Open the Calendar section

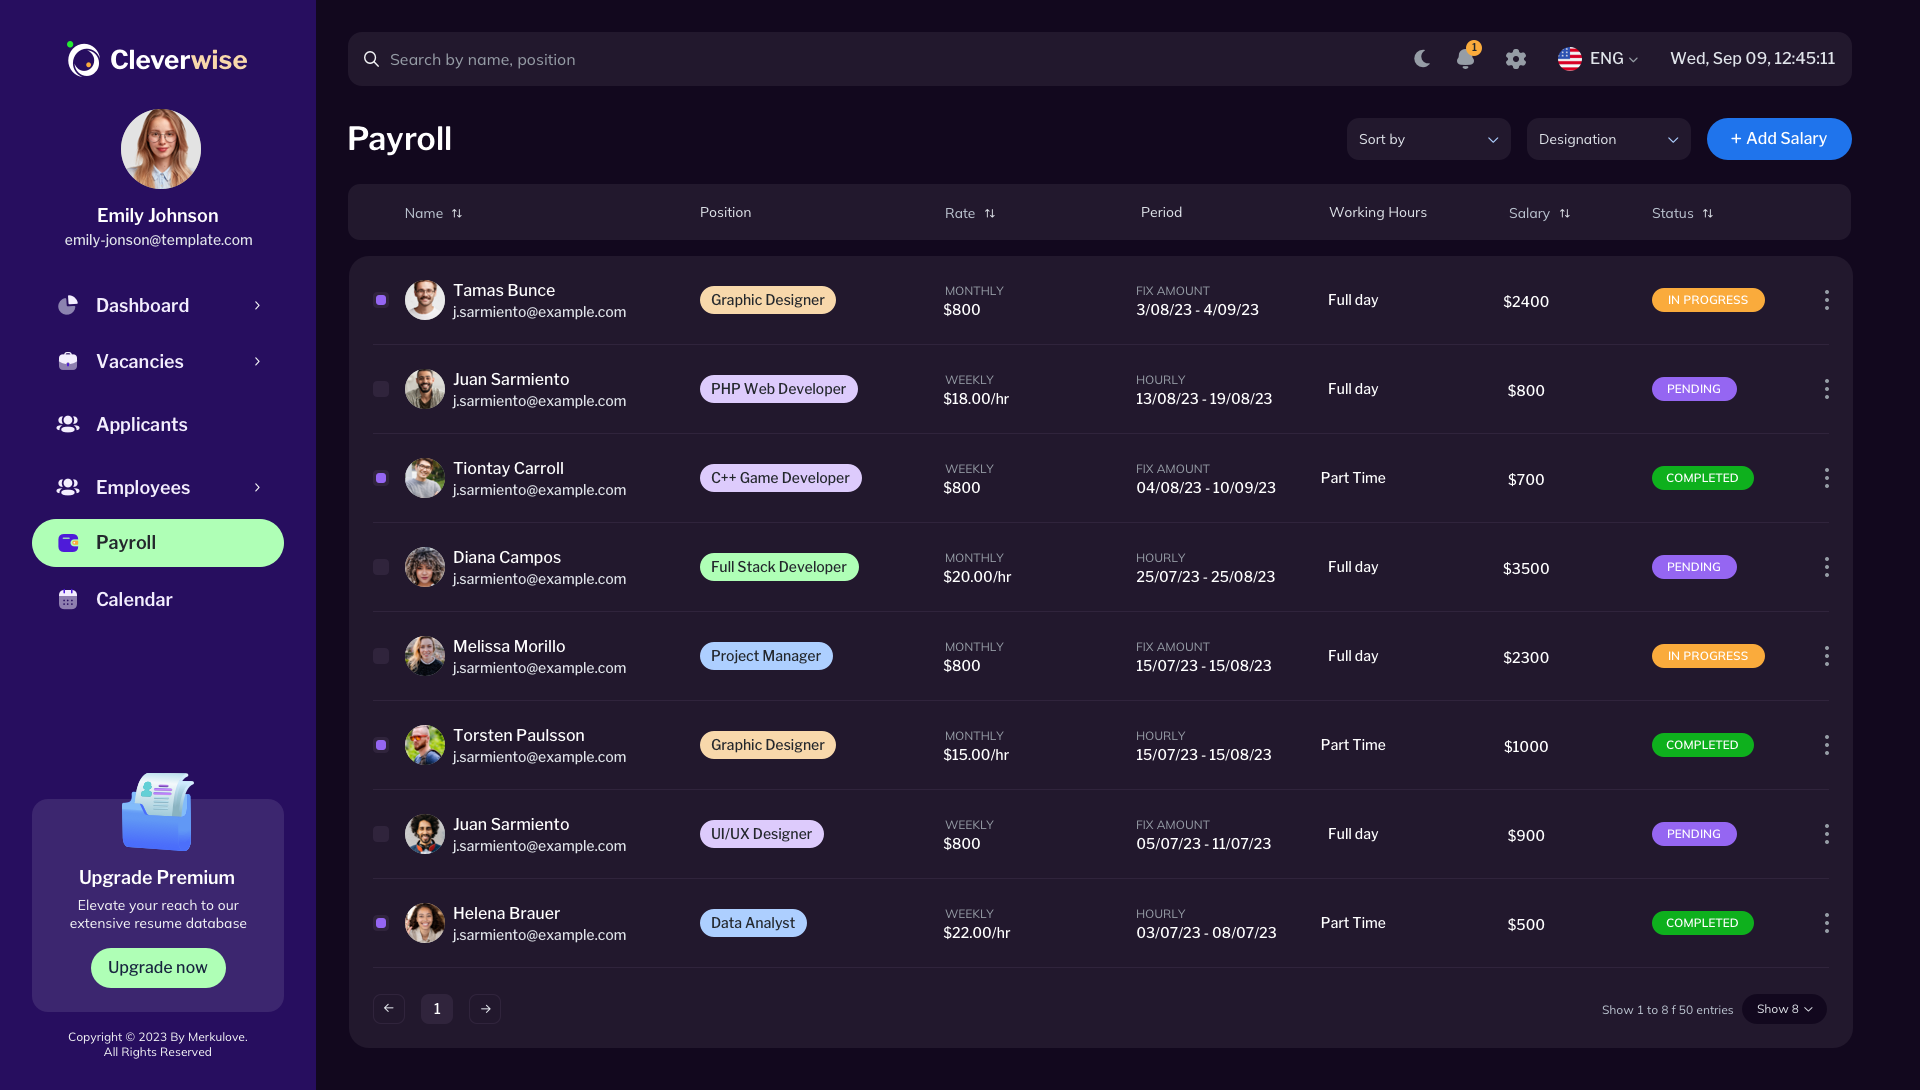point(133,599)
